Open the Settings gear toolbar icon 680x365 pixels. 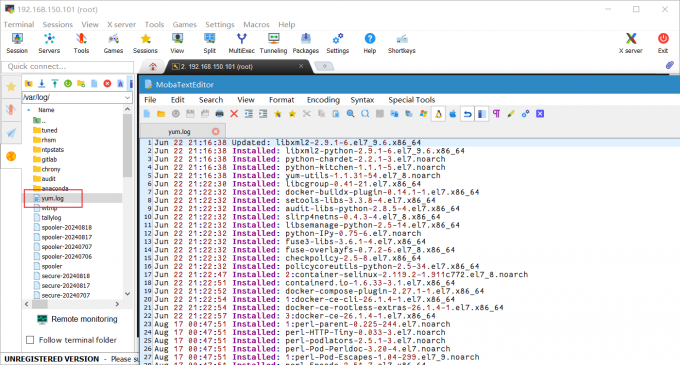(x=338, y=43)
